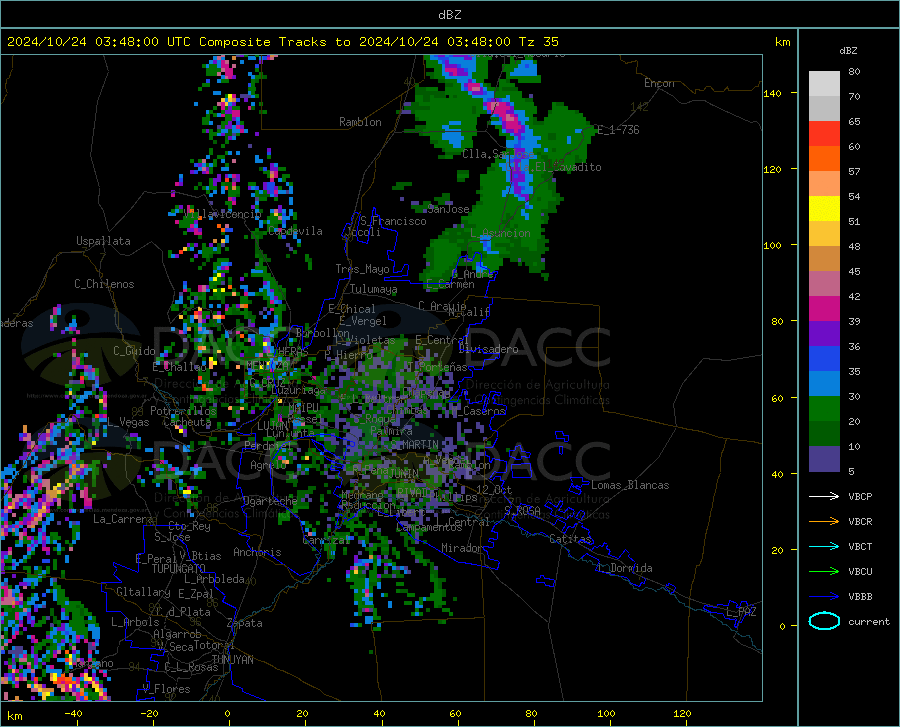The image size is (900, 727).
Task: Click the SanJose place label
Action: click(448, 209)
